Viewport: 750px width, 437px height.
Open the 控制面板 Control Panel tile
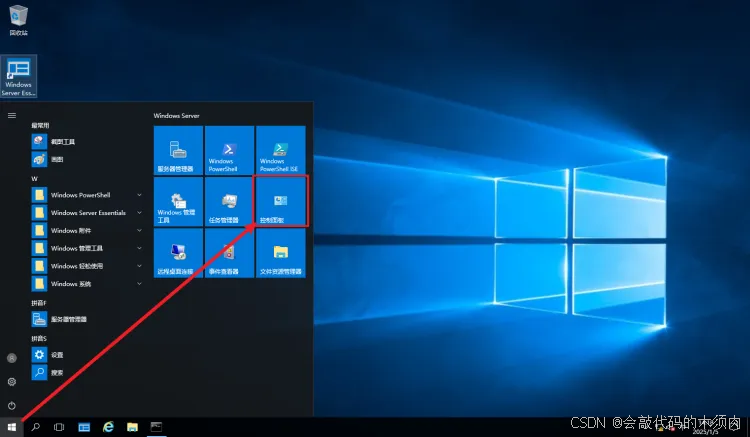pyautogui.click(x=281, y=201)
